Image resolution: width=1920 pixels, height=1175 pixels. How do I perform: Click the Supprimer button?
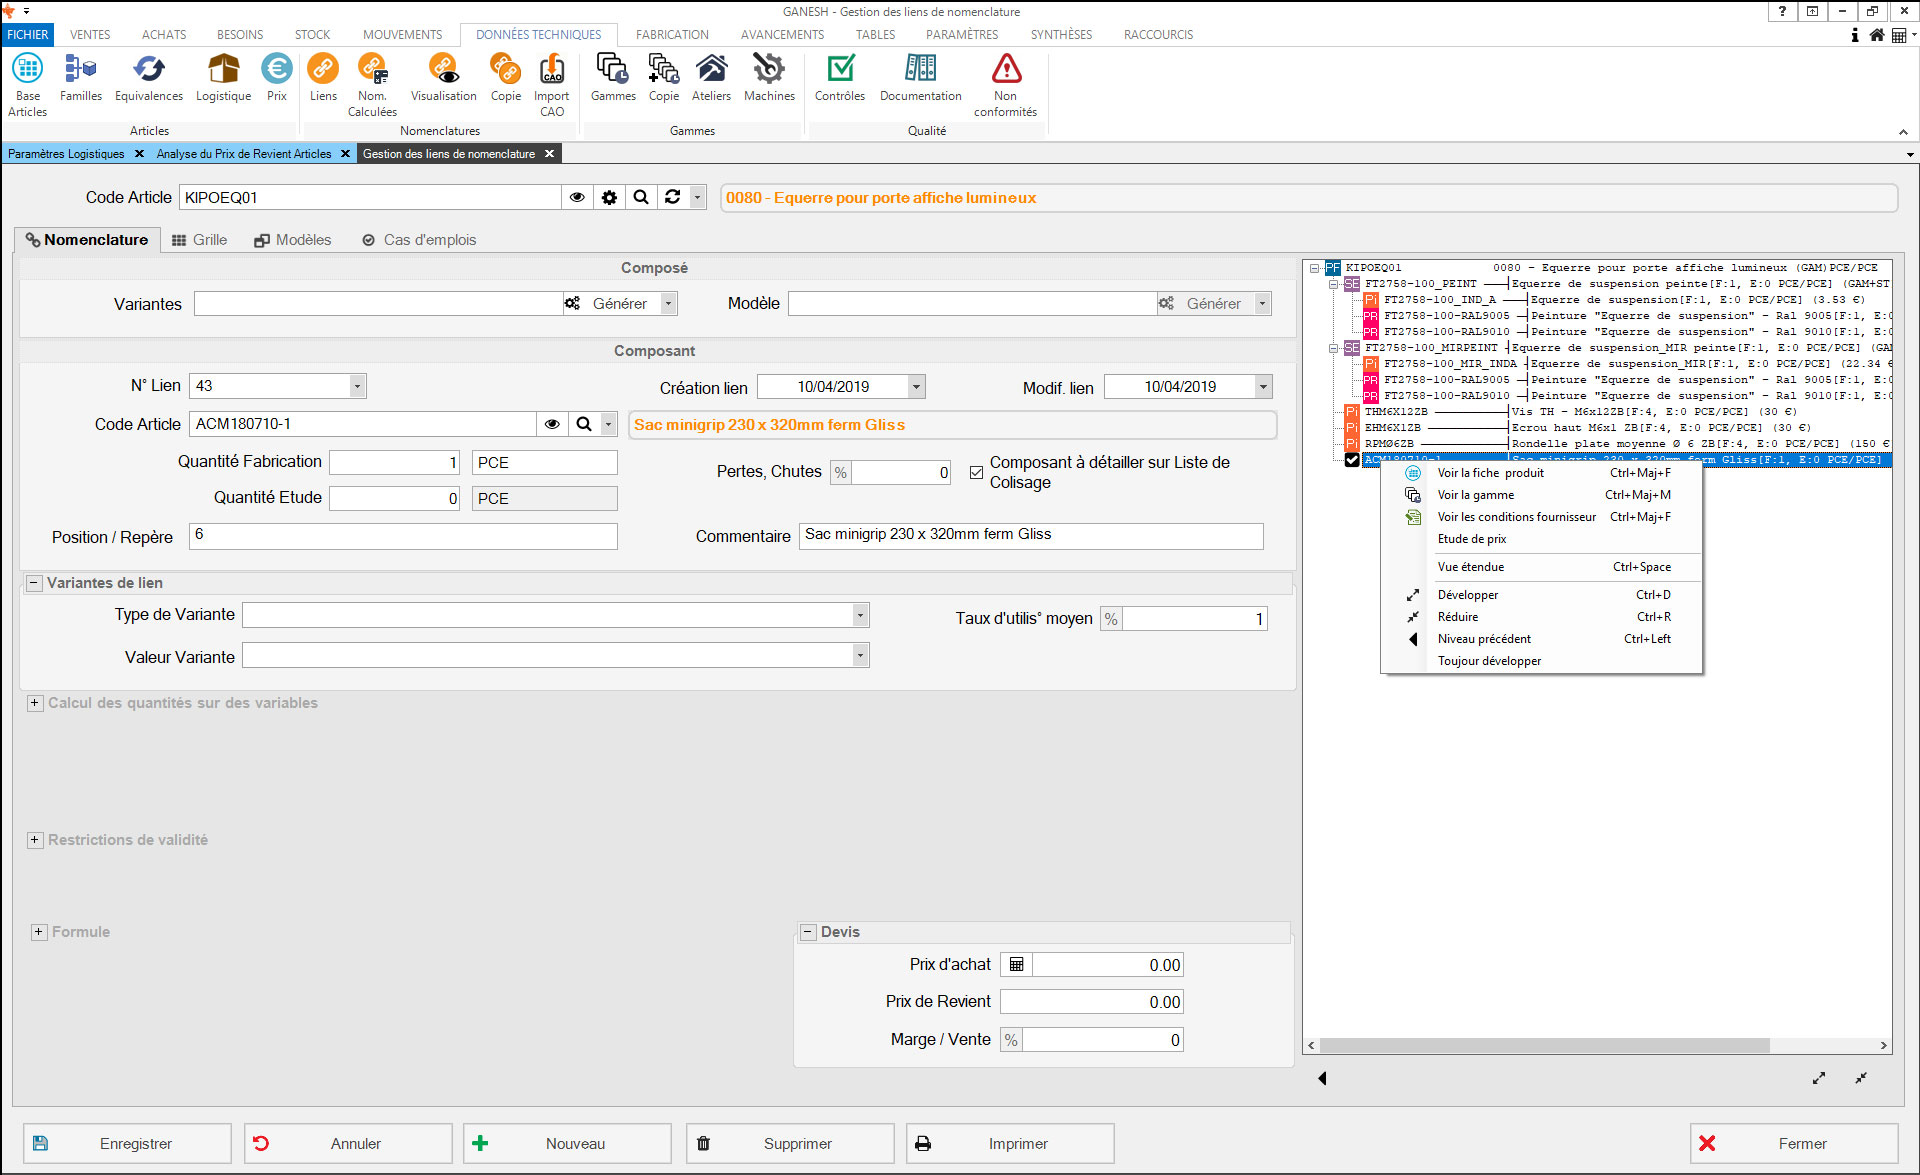coord(790,1143)
